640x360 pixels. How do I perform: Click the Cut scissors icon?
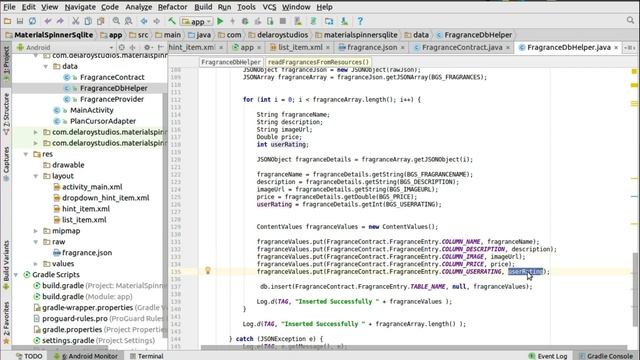[76, 21]
